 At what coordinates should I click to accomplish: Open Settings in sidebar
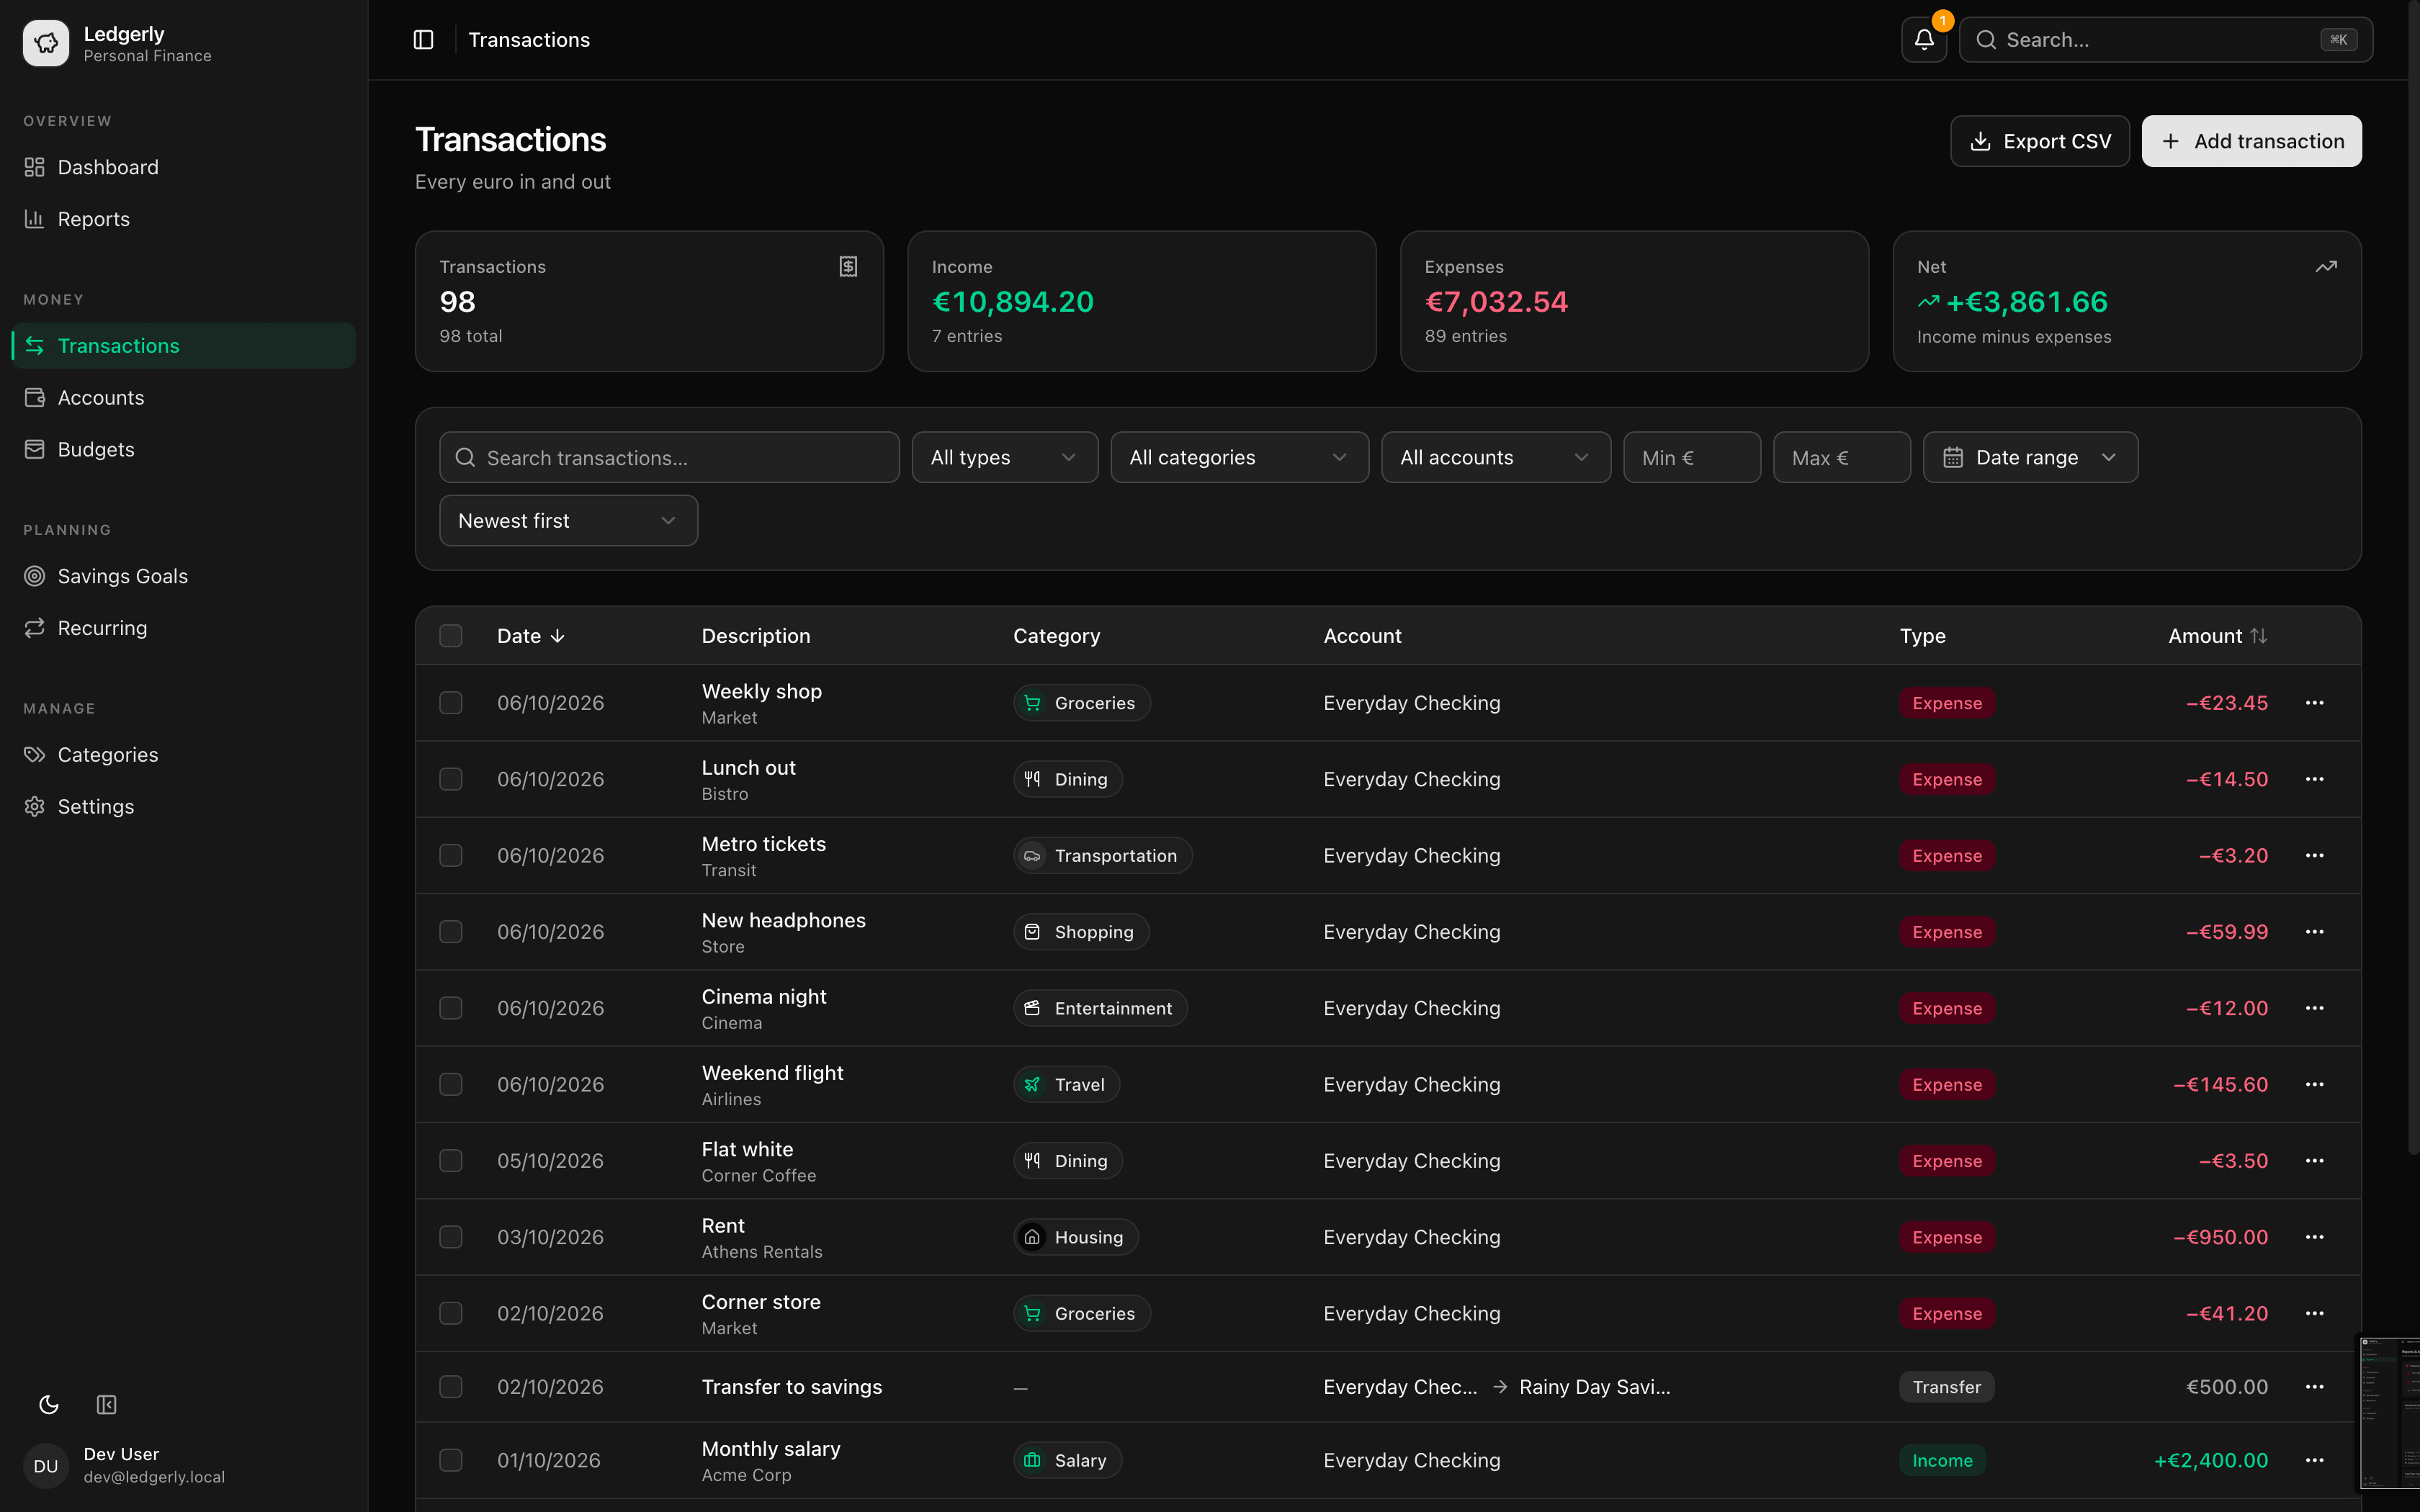click(184, 807)
